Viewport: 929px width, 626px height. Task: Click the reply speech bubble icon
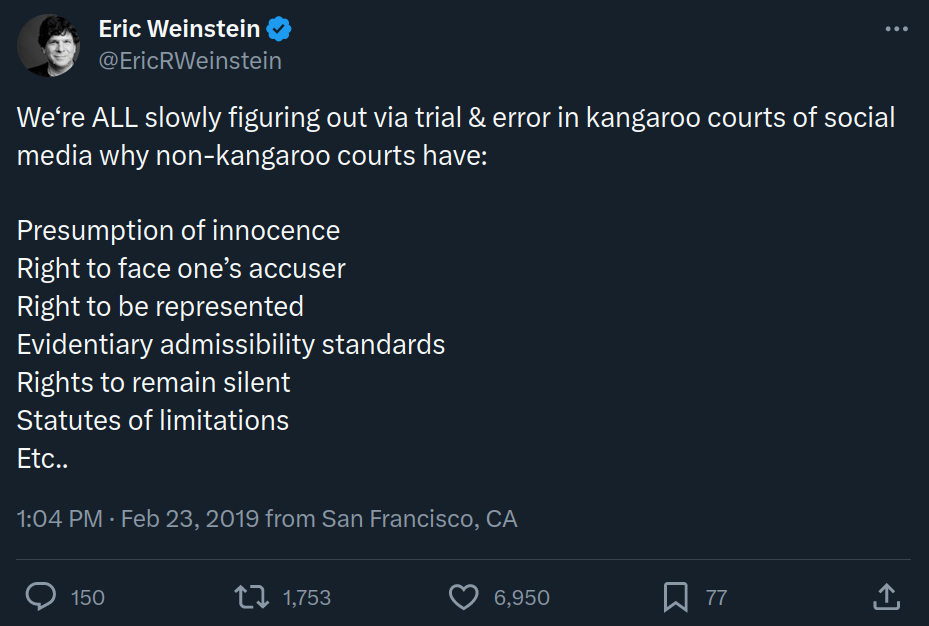point(41,597)
